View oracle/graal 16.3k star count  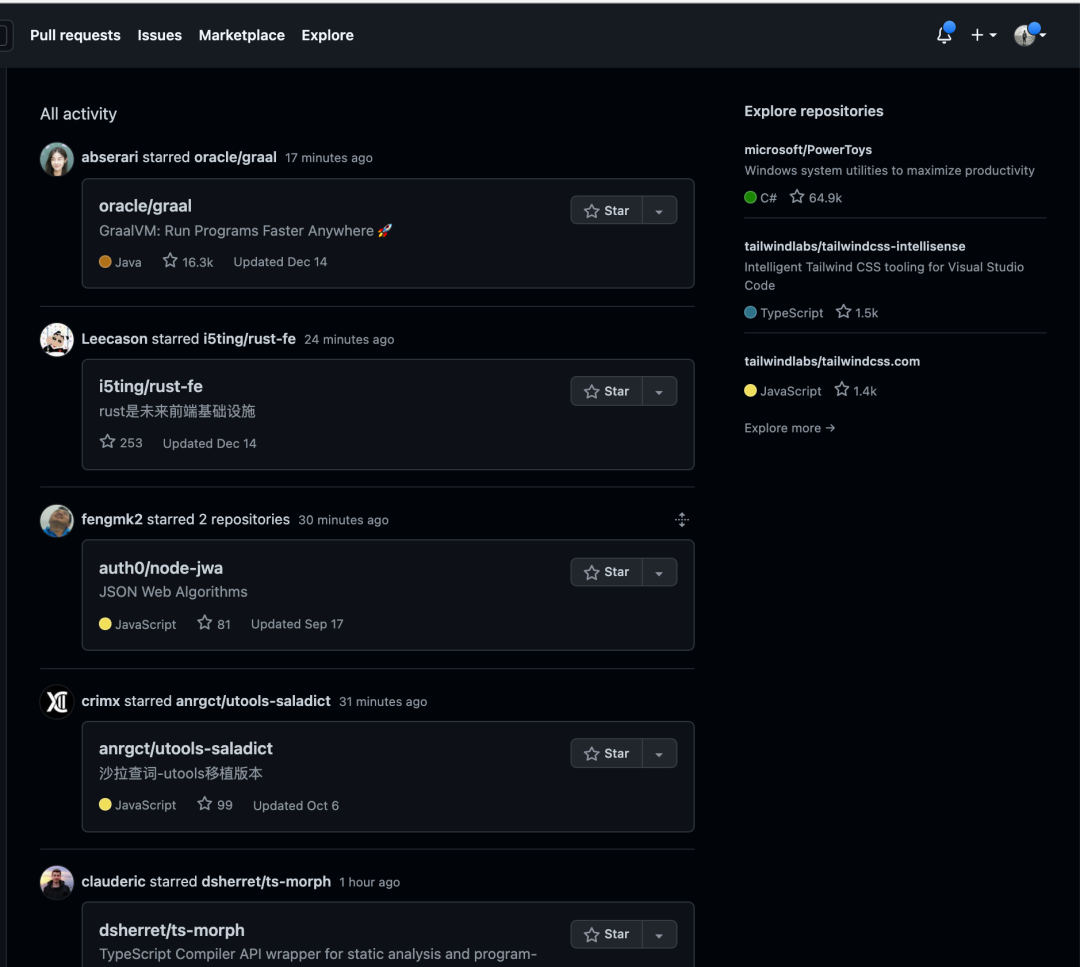click(x=188, y=261)
